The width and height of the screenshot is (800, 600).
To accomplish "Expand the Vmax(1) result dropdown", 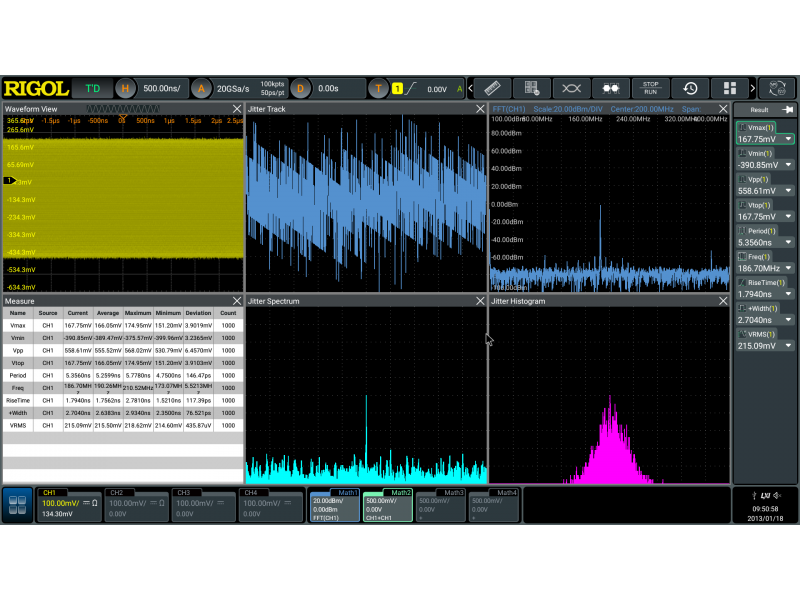I will click(x=788, y=139).
